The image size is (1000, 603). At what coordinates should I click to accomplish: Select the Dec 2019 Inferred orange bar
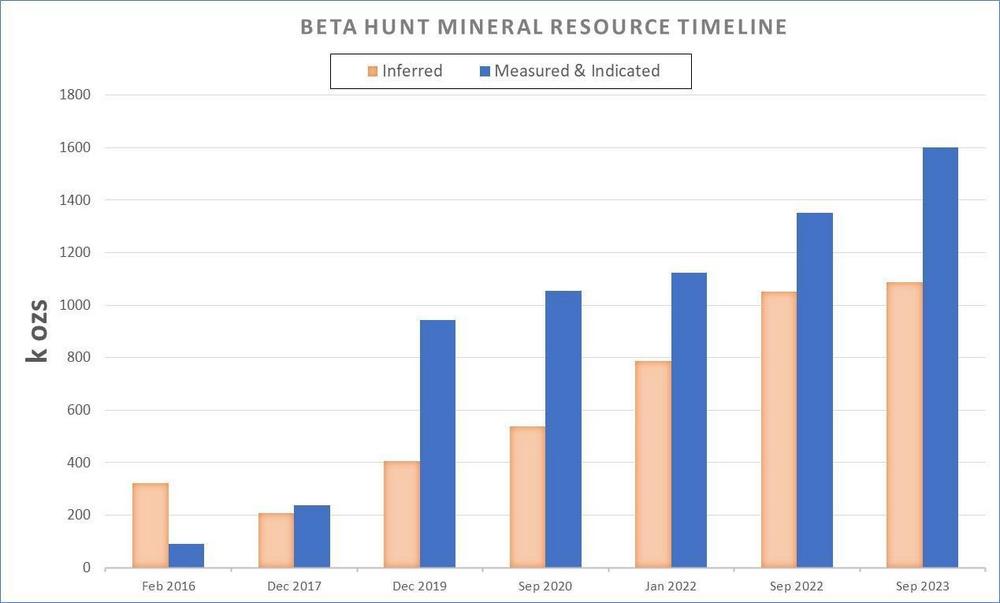[402, 514]
